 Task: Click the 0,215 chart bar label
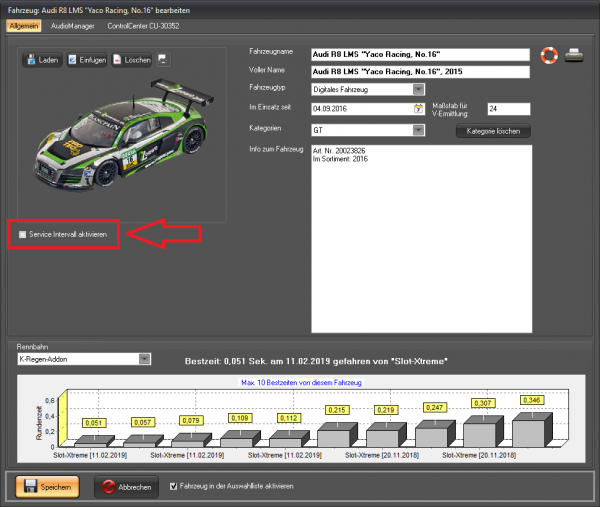pyautogui.click(x=337, y=410)
